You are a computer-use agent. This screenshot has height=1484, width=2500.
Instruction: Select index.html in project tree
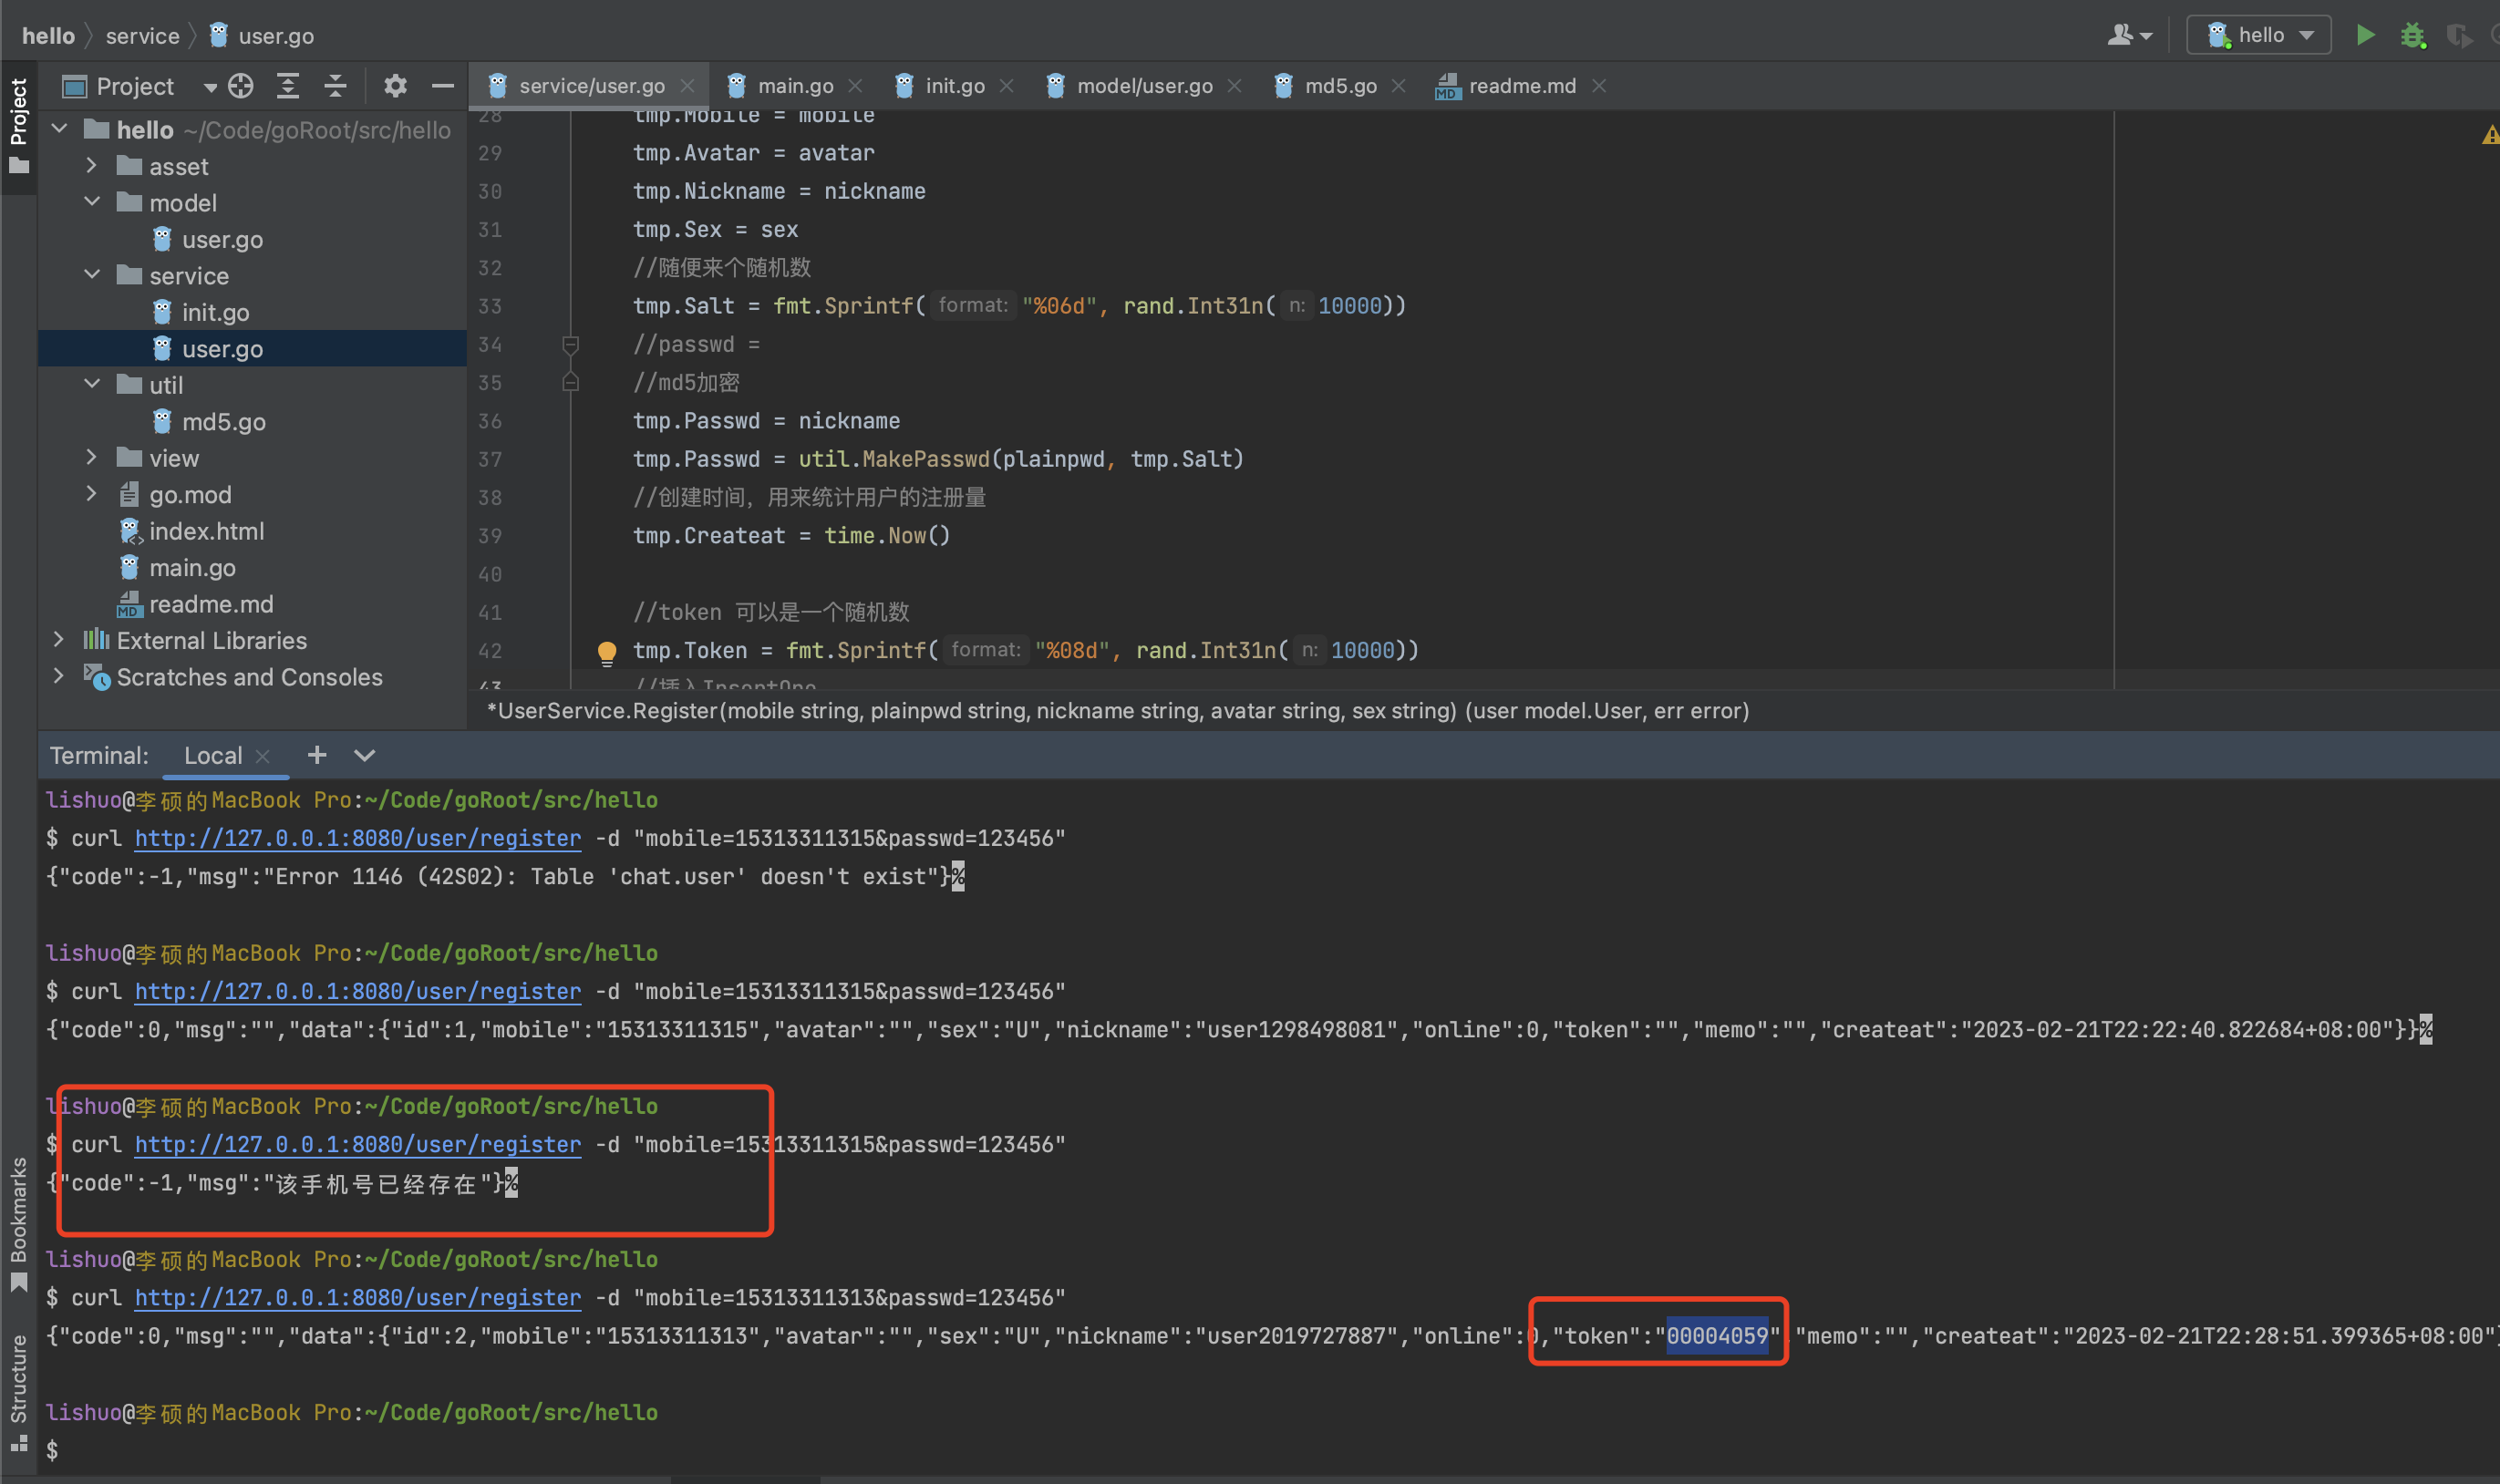[x=206, y=531]
